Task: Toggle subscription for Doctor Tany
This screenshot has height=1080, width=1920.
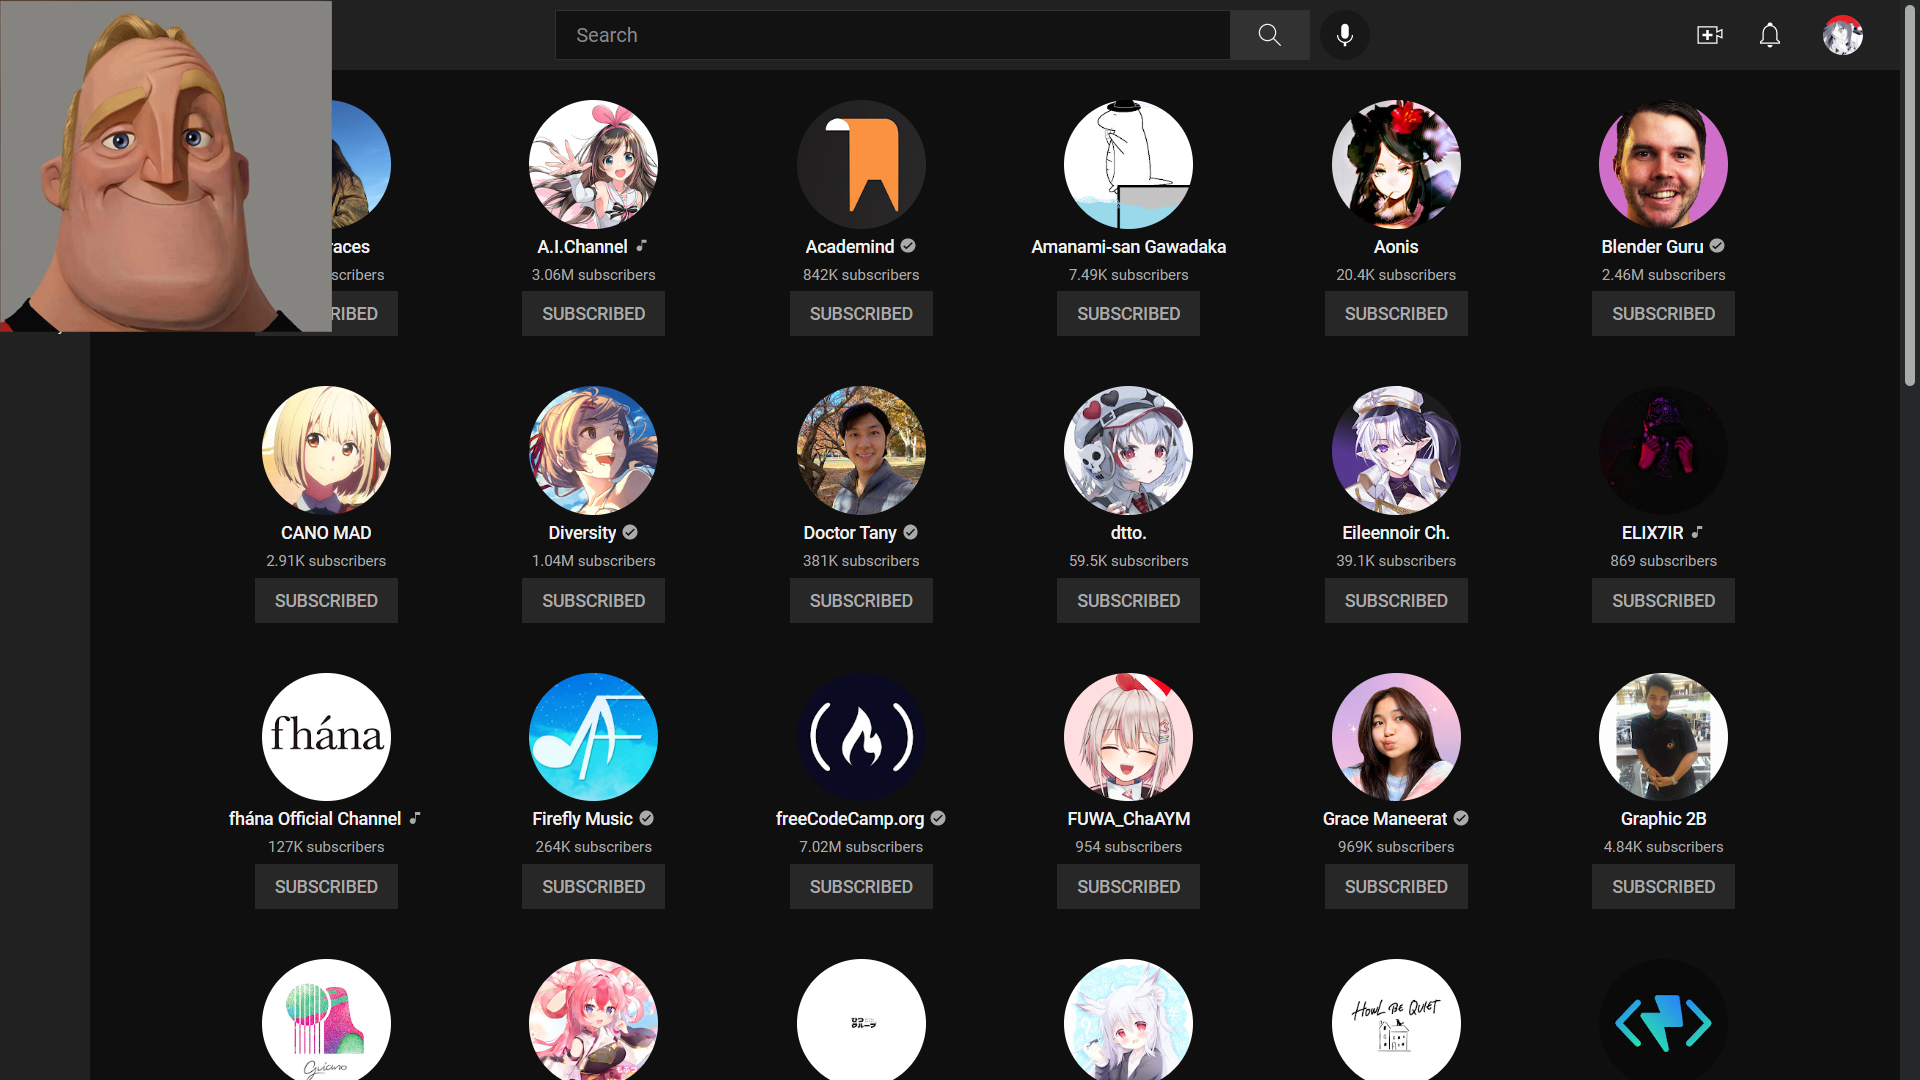Action: pos(860,601)
